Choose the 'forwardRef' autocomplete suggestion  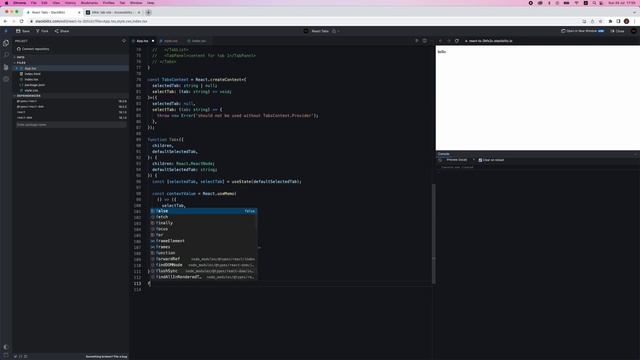(x=203, y=259)
